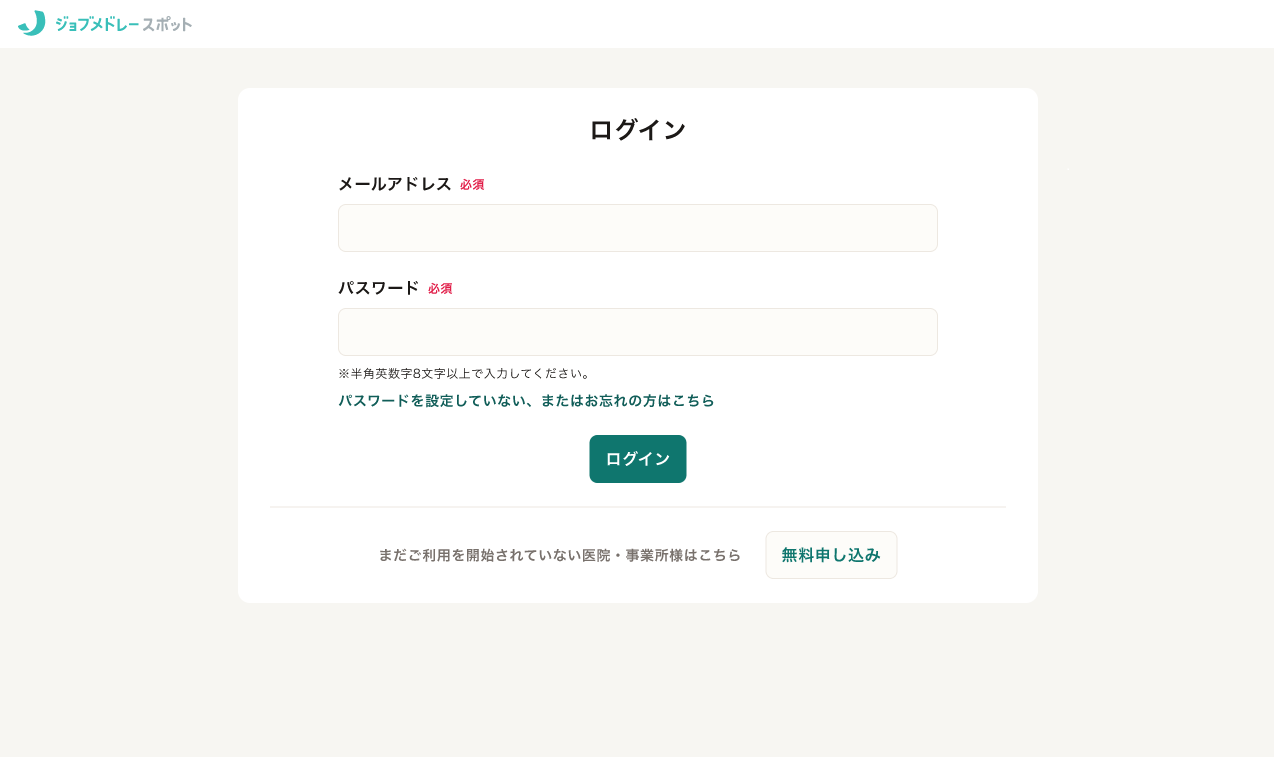
Task: Click the beige page background below card
Action: coord(638,680)
